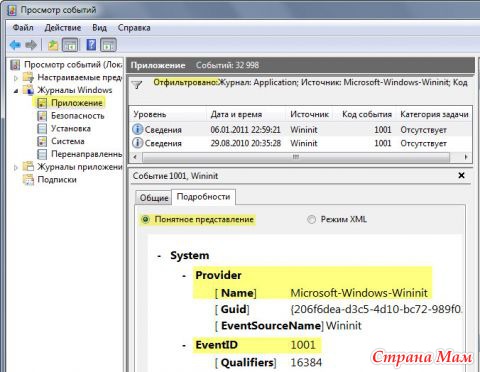Click info icon of the 29.08.2010 event
Screen dimensions: 480x372
(138, 143)
